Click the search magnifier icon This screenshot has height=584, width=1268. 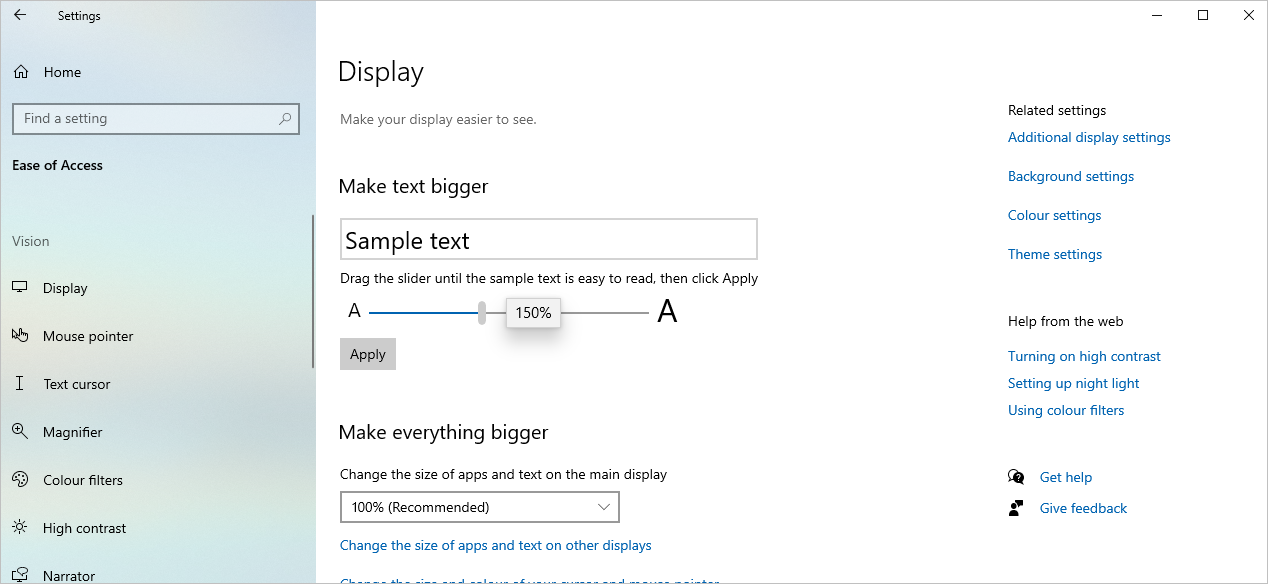[285, 118]
